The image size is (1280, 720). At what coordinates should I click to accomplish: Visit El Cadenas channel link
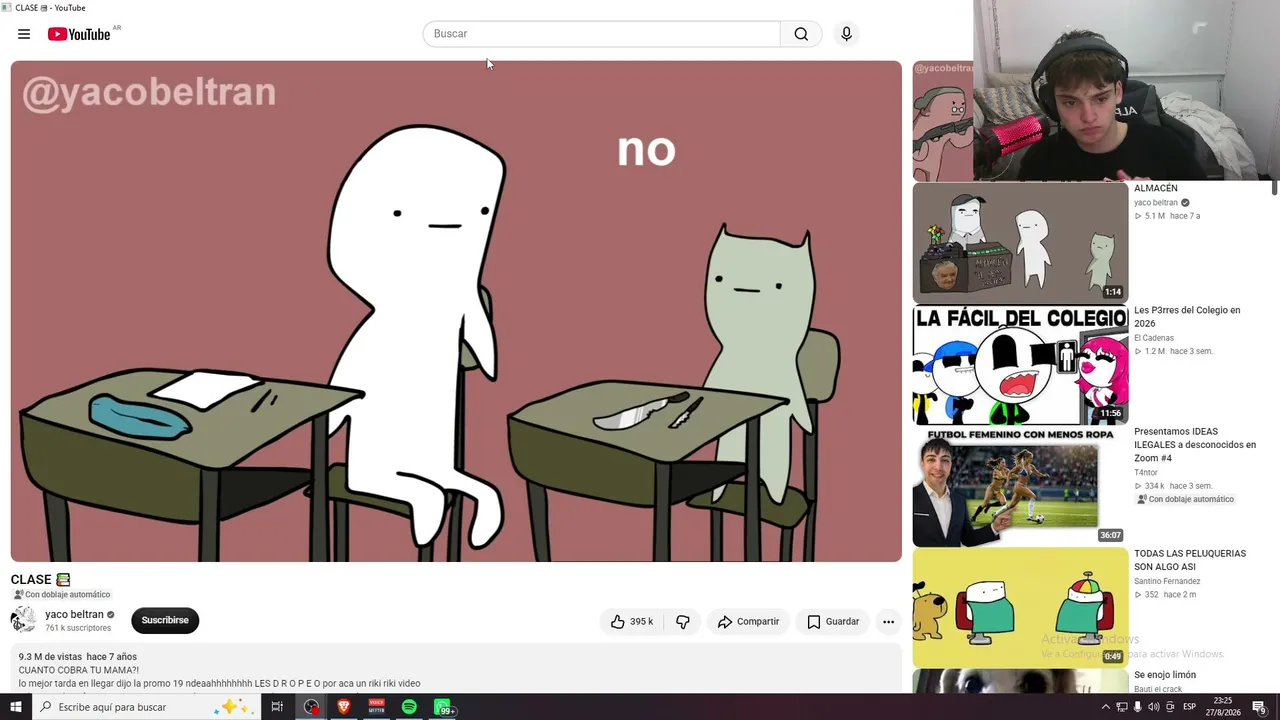coord(1154,338)
